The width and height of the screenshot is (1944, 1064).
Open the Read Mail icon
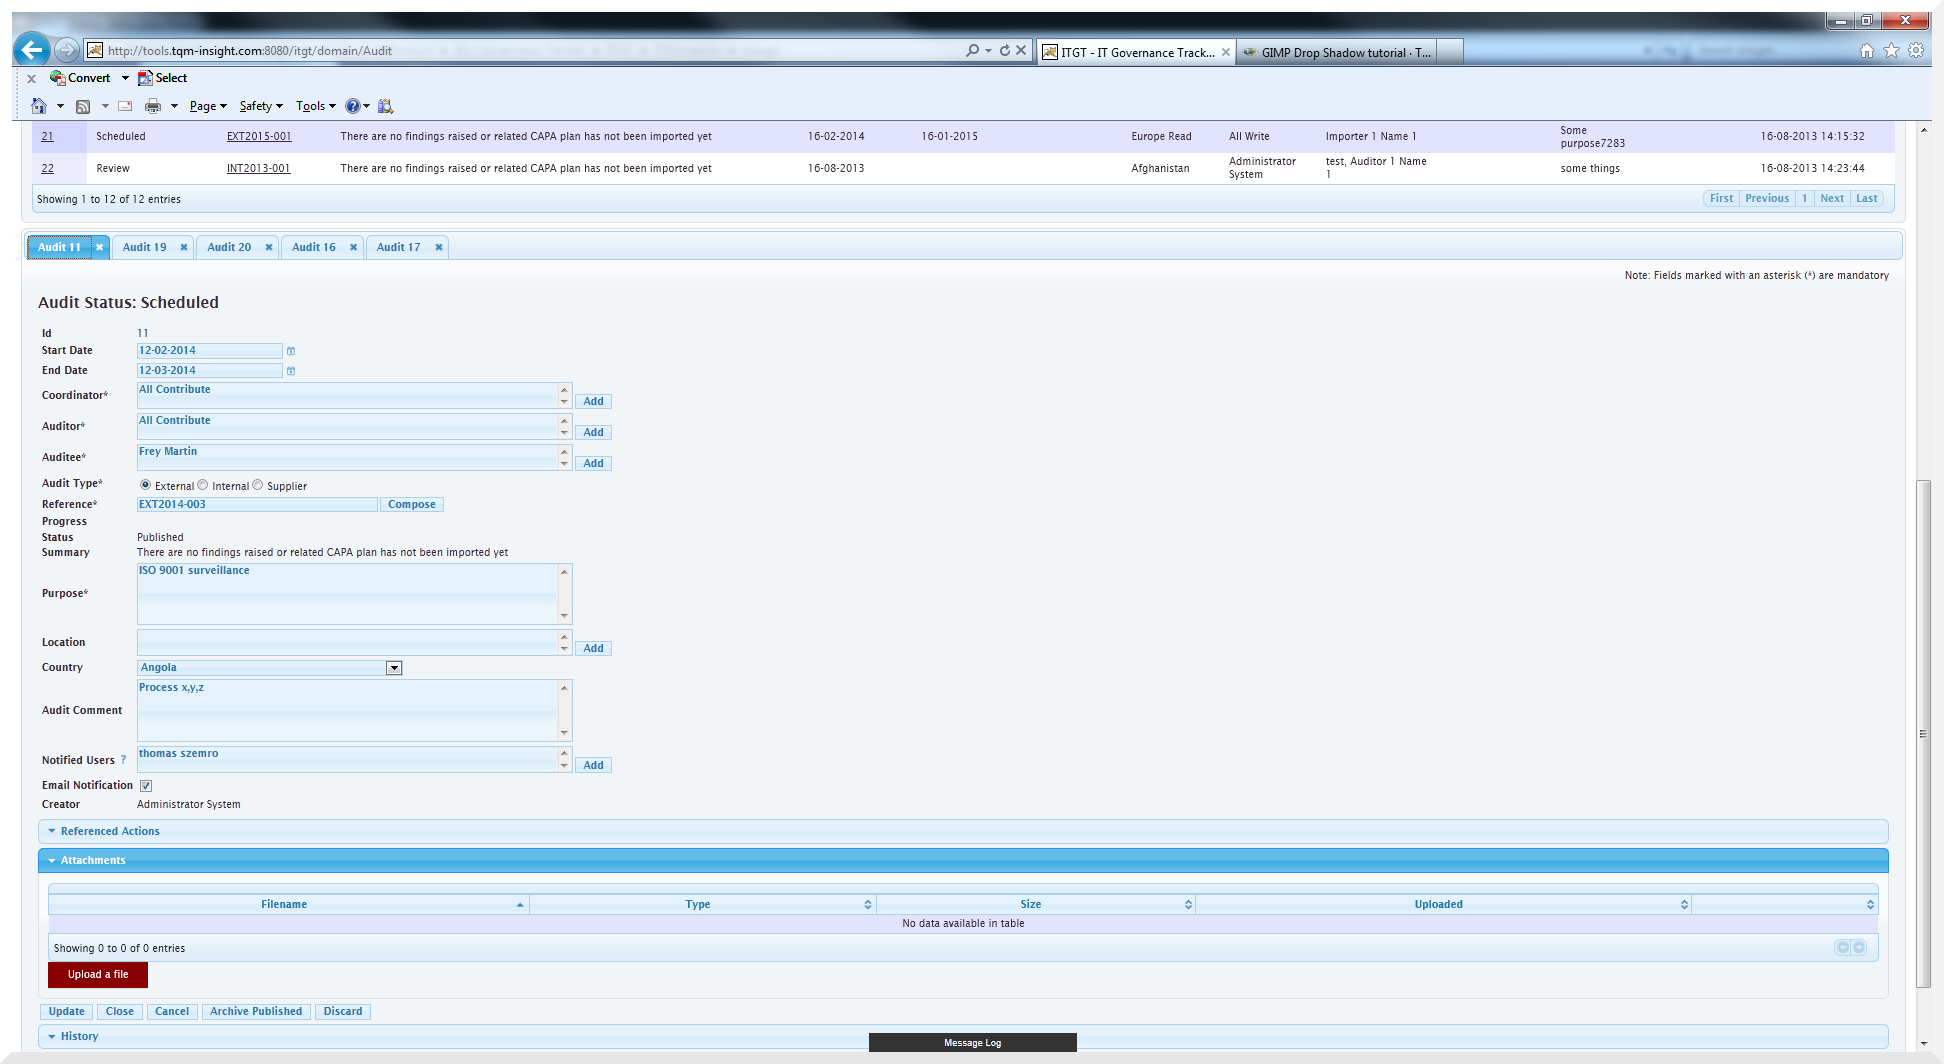click(x=124, y=106)
